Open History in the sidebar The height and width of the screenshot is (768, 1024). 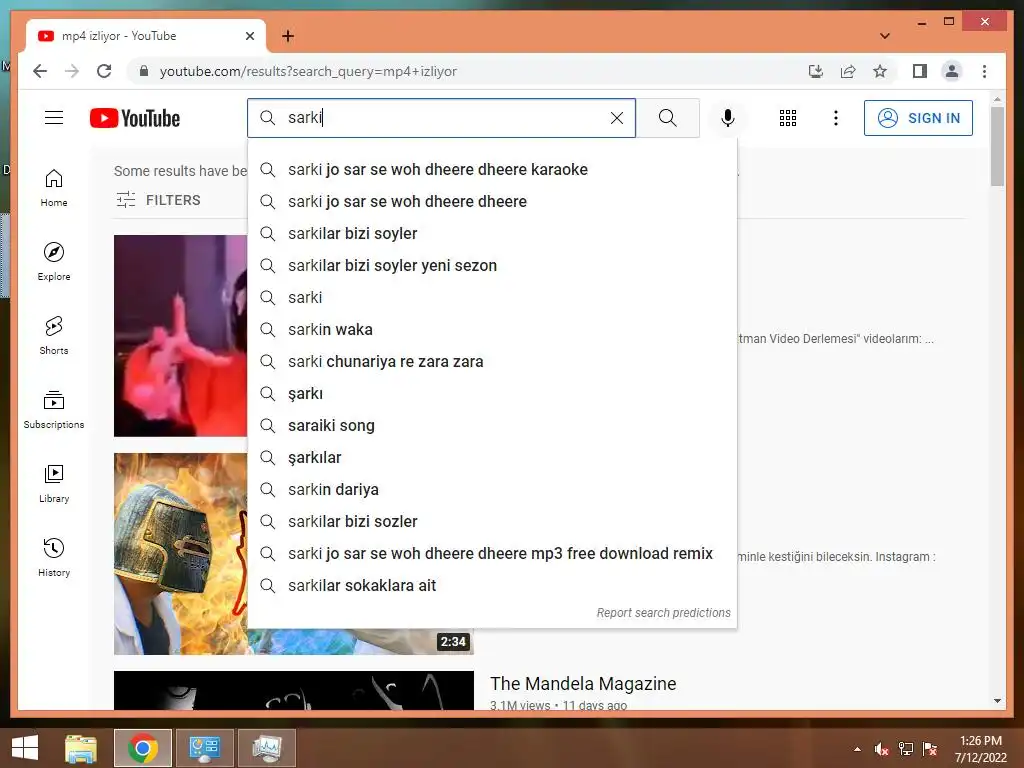(54, 557)
